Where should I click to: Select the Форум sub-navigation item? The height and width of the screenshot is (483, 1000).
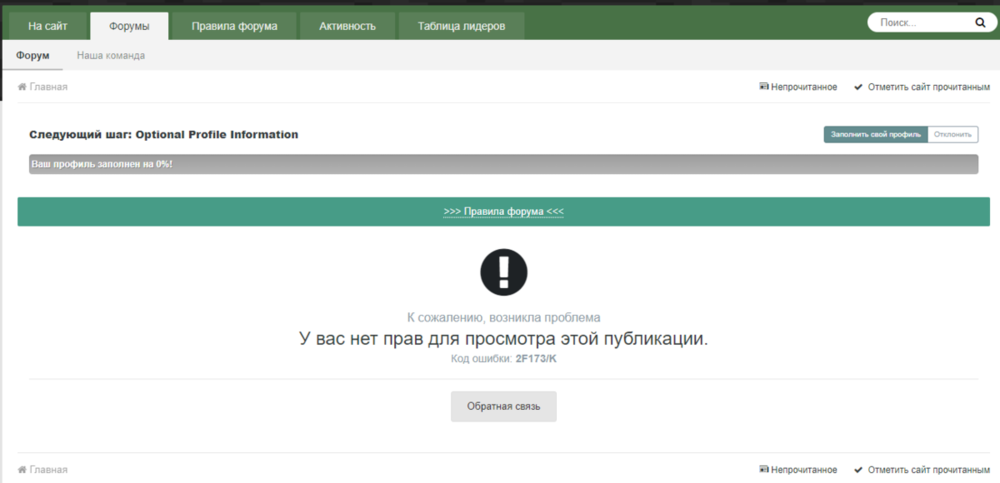(33, 56)
